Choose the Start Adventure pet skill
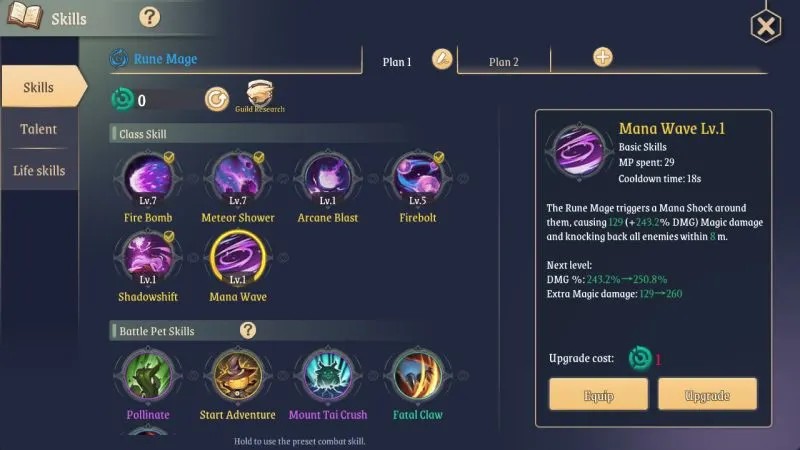 238,375
